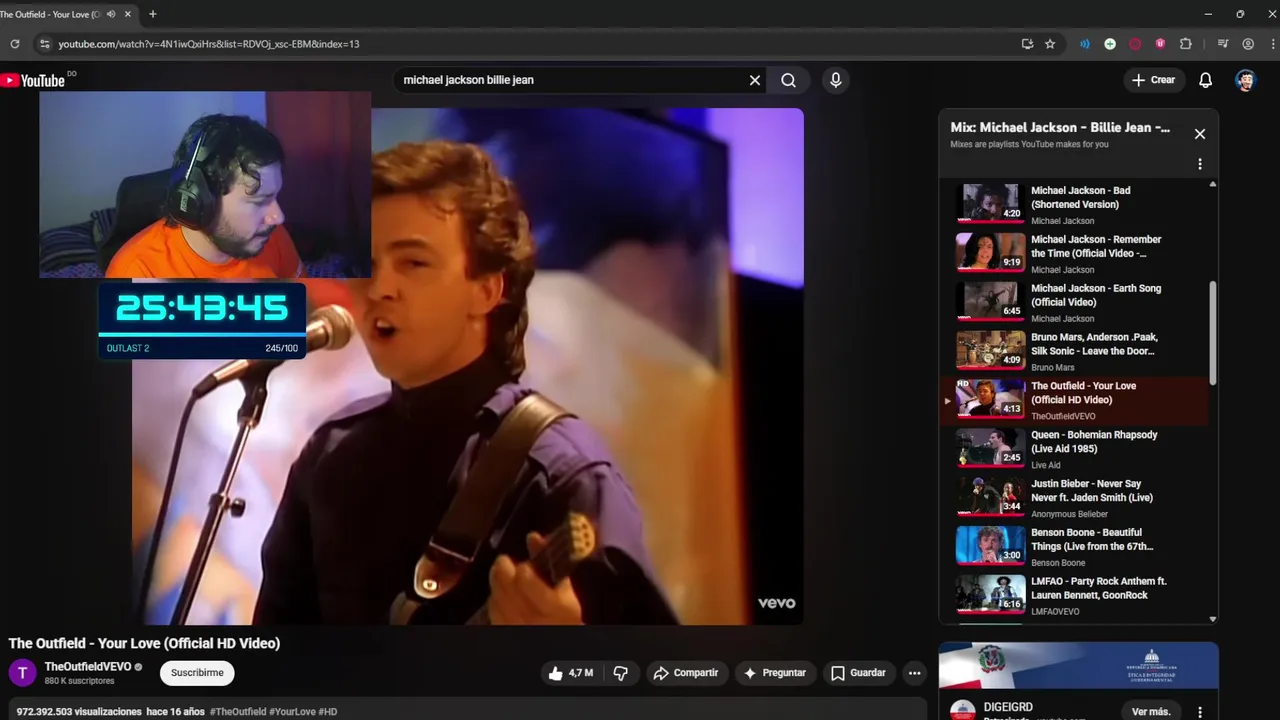Click the magnifying glass search button
The width and height of the screenshot is (1280, 720).
point(788,80)
